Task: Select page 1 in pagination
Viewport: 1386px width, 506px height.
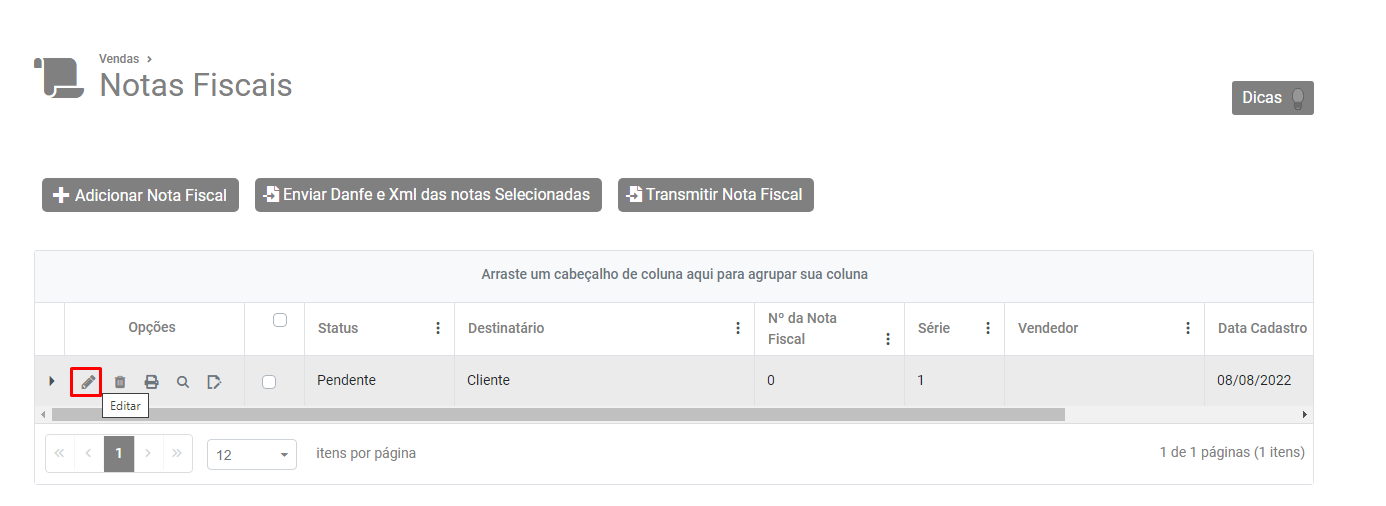Action: 119,453
